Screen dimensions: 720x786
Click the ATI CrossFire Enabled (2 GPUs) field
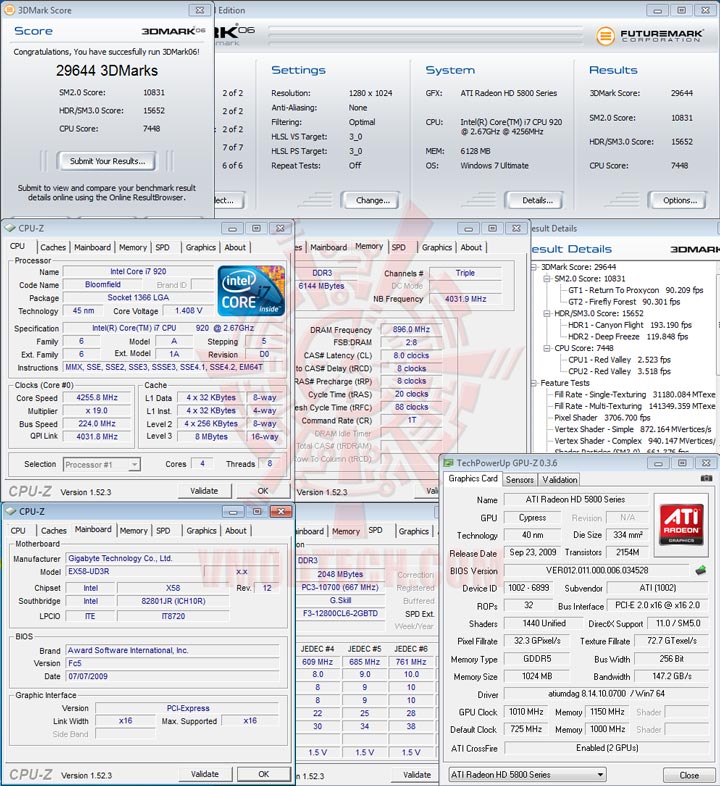pyautogui.click(x=606, y=748)
